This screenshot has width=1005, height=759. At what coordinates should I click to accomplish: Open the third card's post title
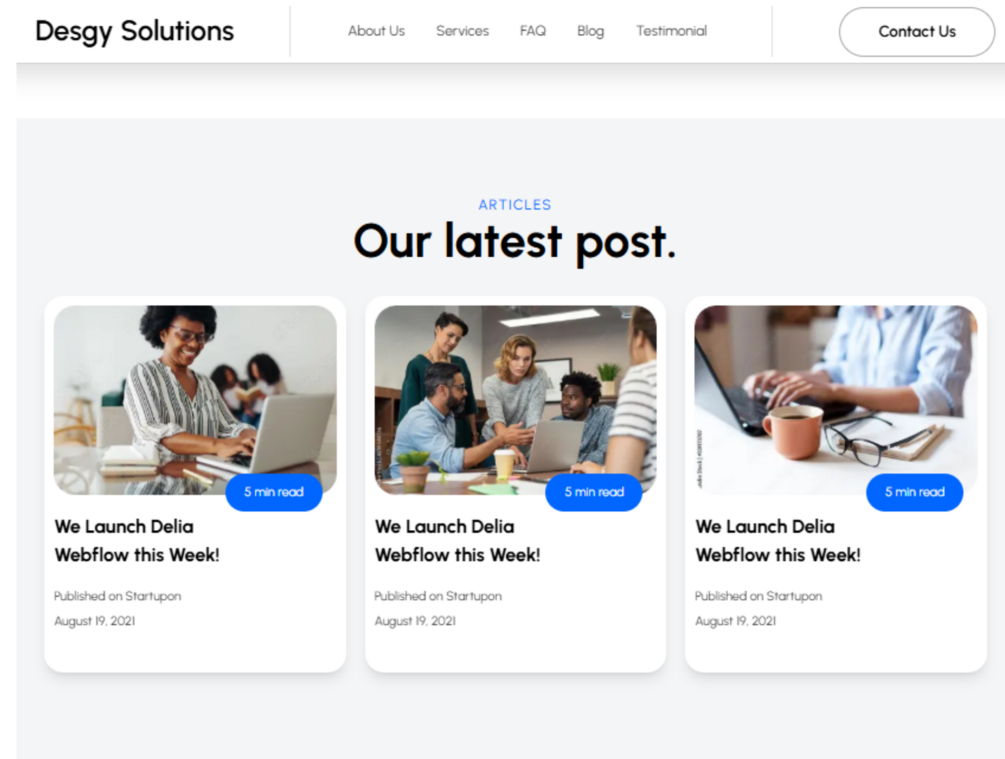coord(778,540)
